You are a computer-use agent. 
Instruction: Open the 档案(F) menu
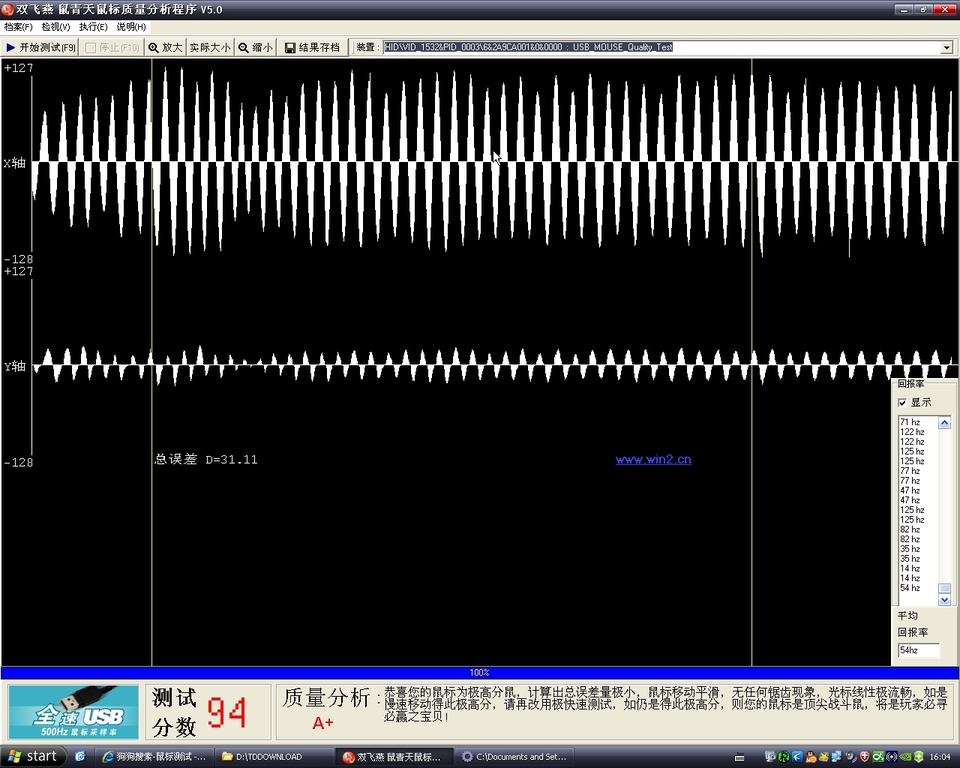[x=18, y=27]
